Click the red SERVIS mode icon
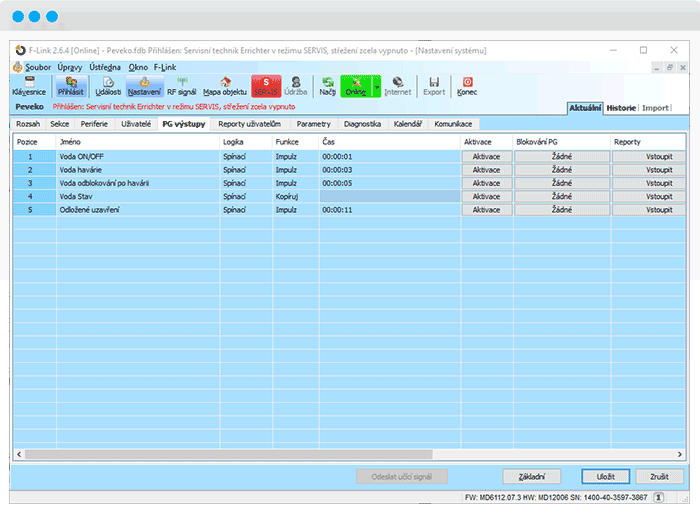The width and height of the screenshot is (700, 519). (265, 86)
